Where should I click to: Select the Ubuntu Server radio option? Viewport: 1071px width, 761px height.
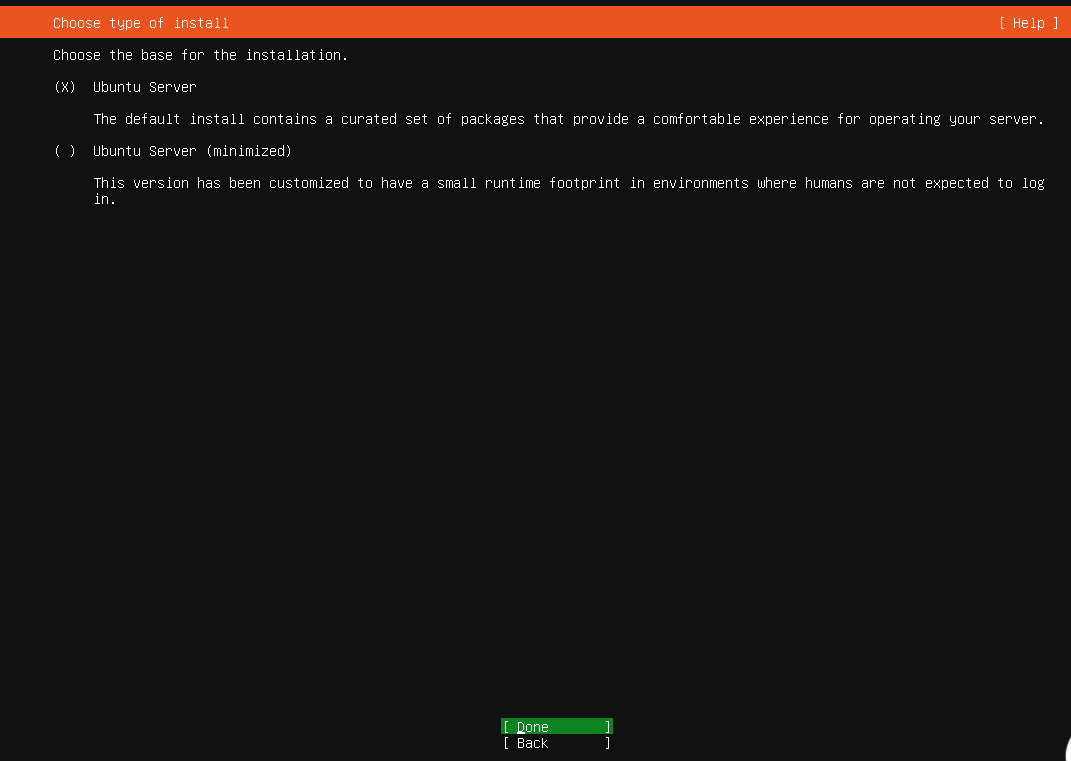tap(65, 87)
